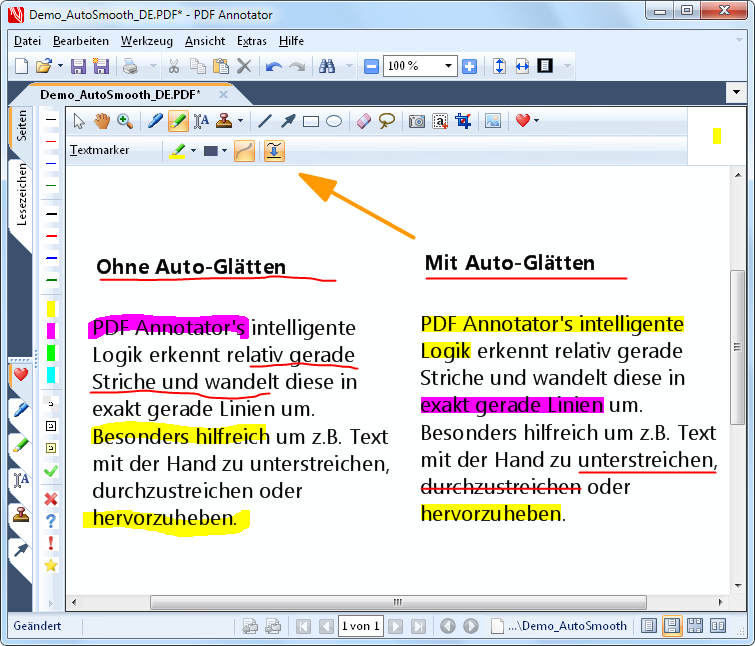Screen dimensions: 755x646
Task: Click the page number field 1 von 1
Action: (361, 626)
